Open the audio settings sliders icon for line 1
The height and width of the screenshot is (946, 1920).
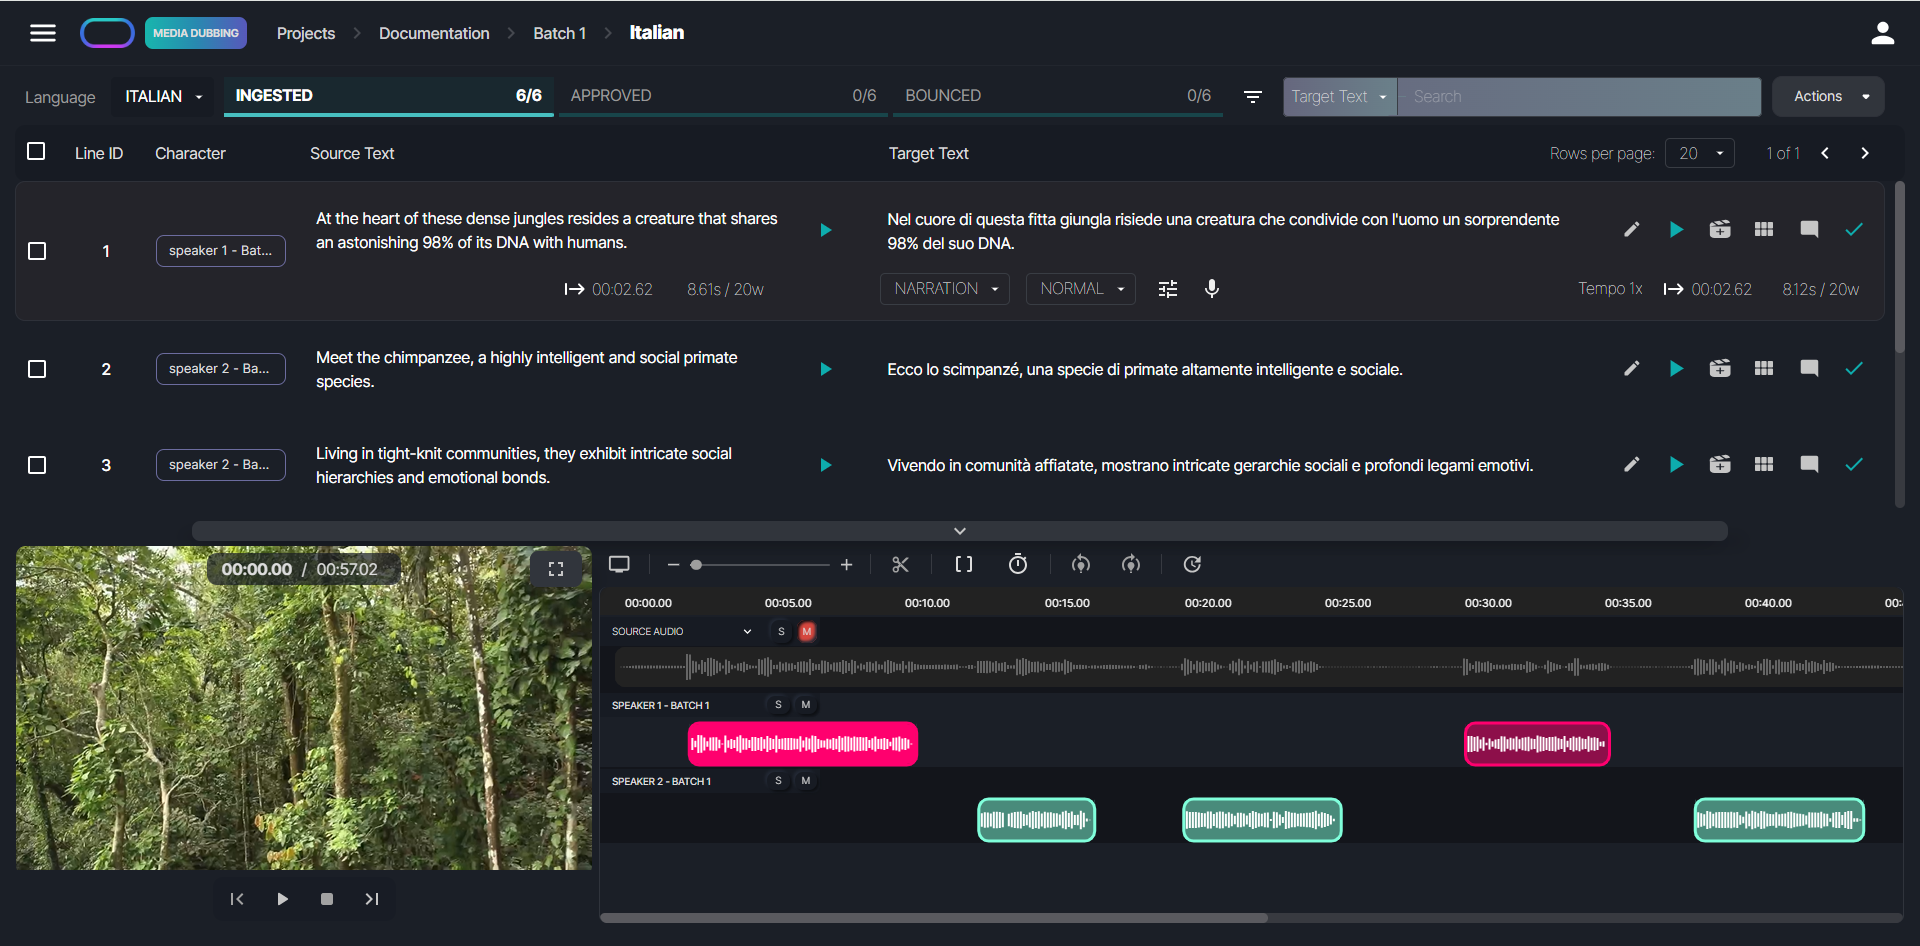pos(1167,289)
